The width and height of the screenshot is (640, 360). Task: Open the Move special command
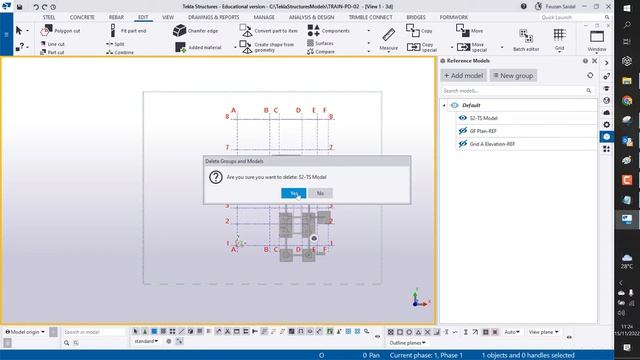(x=472, y=47)
